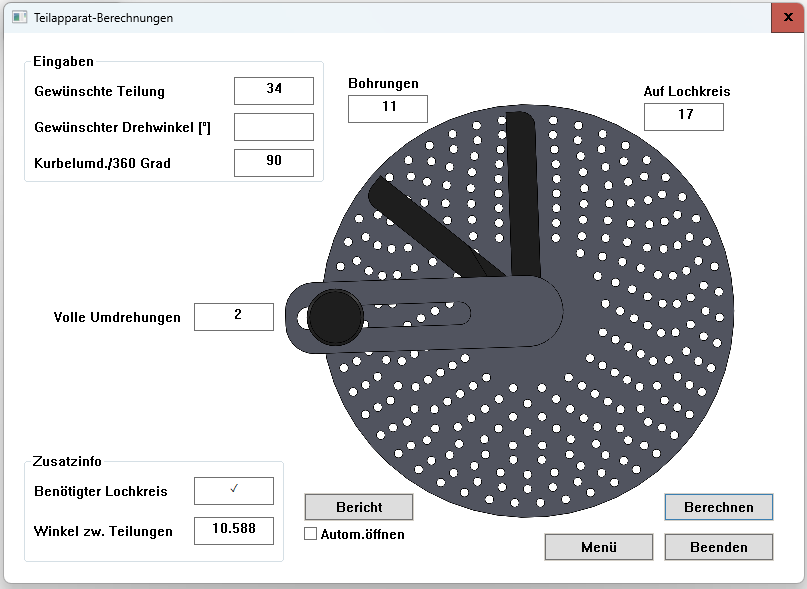807x589 pixels.
Task: Select the Gewünschte Teilung field showing 34
Action: pyautogui.click(x=273, y=90)
